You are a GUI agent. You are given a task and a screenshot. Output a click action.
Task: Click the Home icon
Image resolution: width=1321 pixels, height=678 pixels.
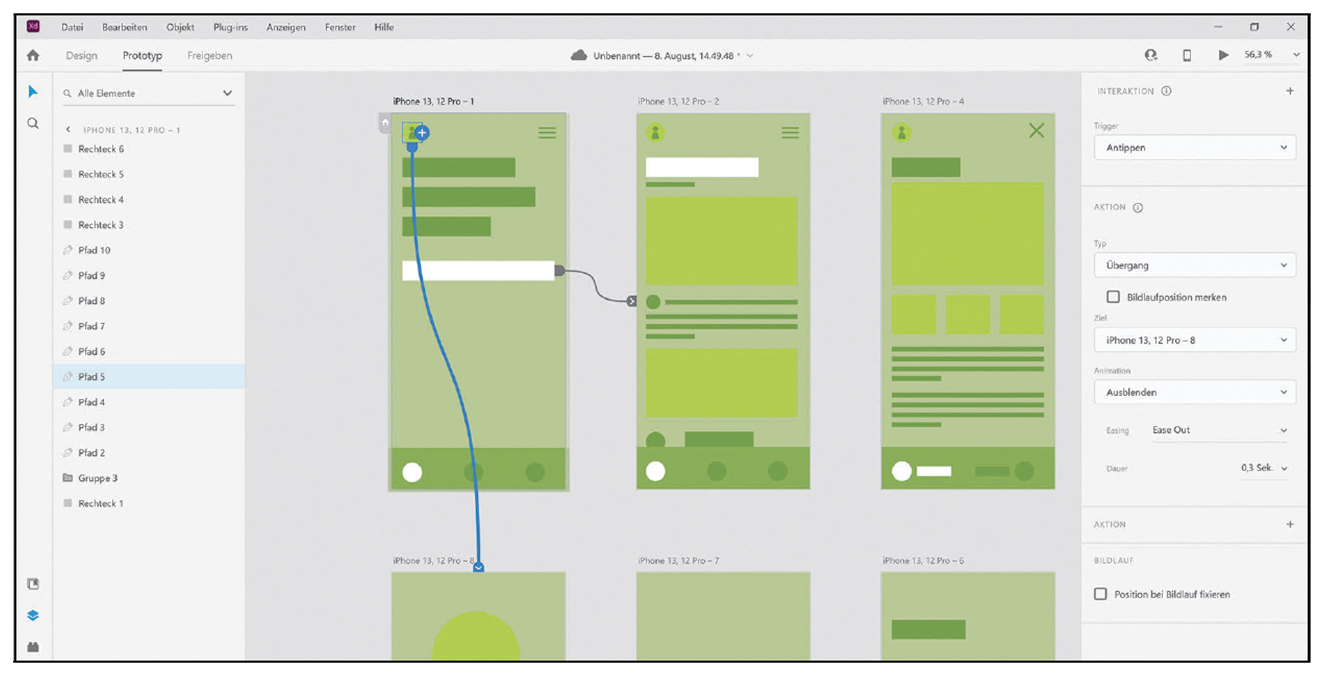pyautogui.click(x=33, y=56)
